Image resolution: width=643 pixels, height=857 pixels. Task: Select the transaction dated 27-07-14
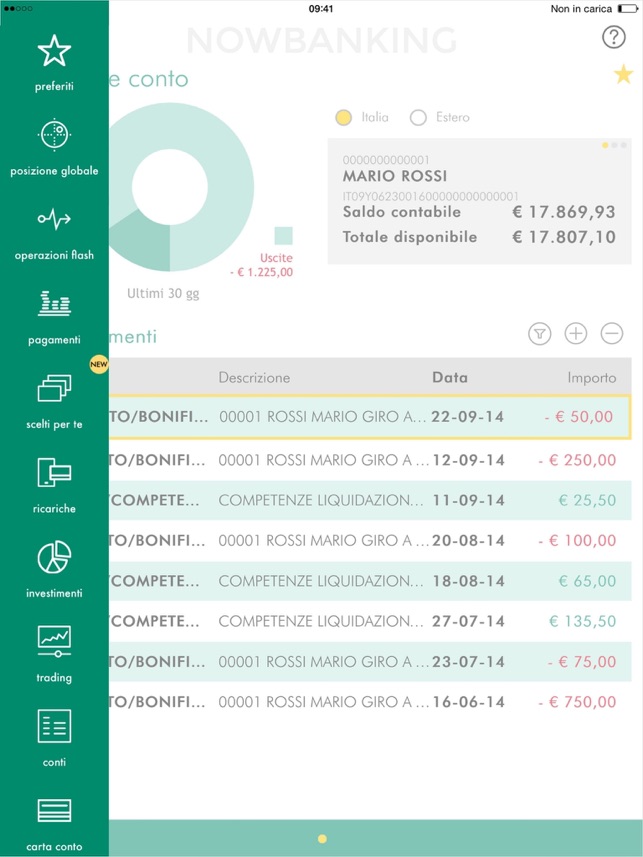(x=370, y=621)
